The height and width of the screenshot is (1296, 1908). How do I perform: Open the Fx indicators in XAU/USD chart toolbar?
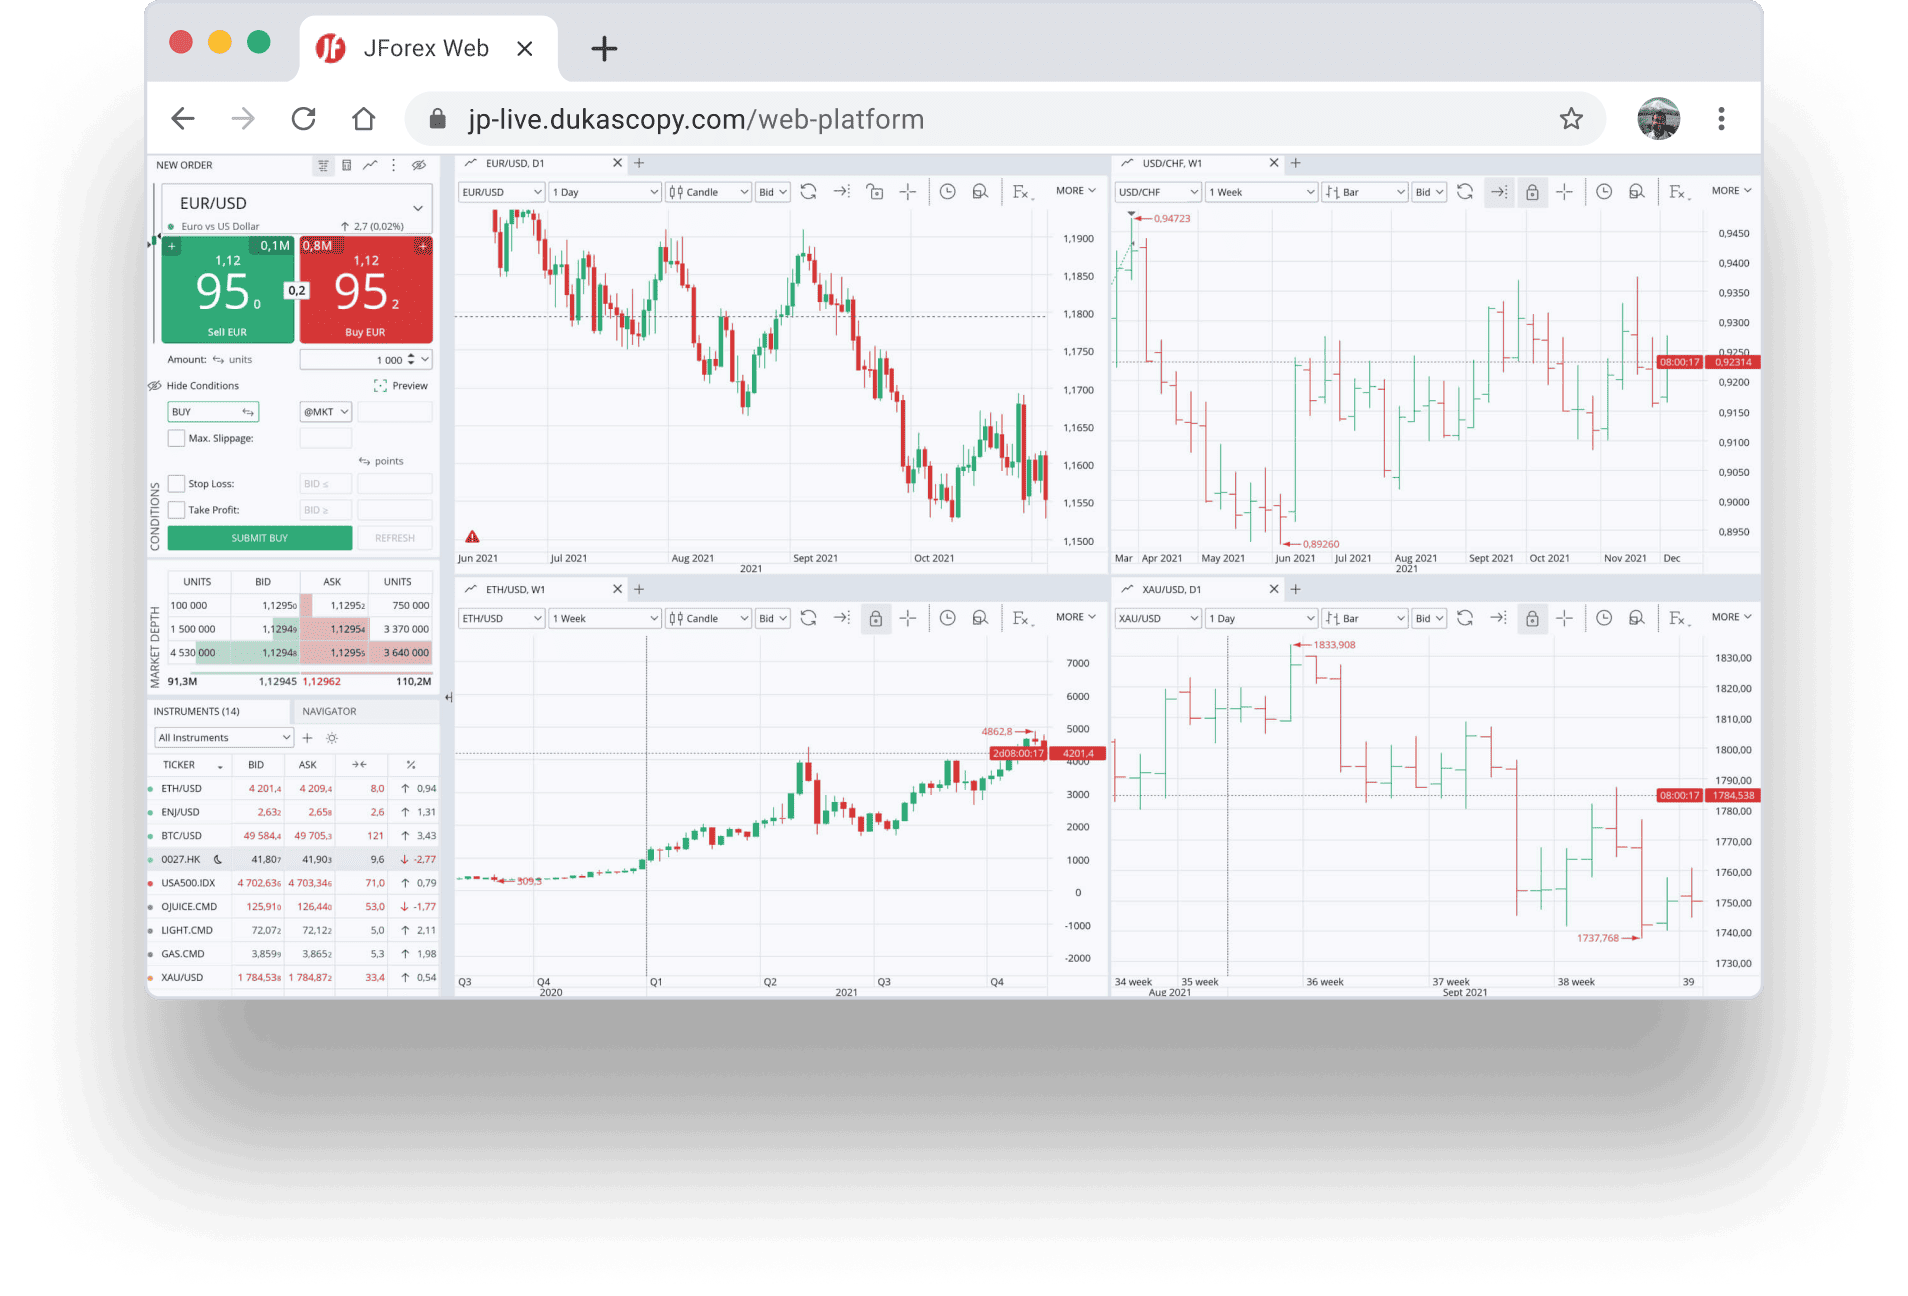[1678, 618]
